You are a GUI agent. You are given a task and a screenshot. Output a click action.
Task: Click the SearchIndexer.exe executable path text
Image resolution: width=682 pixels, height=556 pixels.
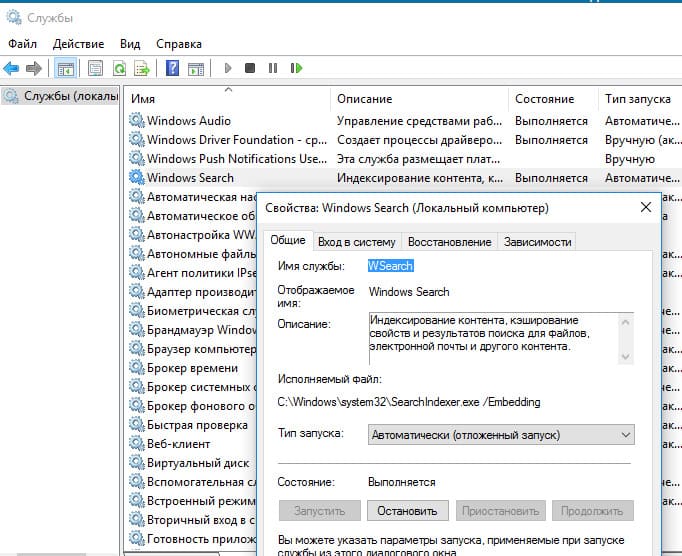pyautogui.click(x=409, y=402)
